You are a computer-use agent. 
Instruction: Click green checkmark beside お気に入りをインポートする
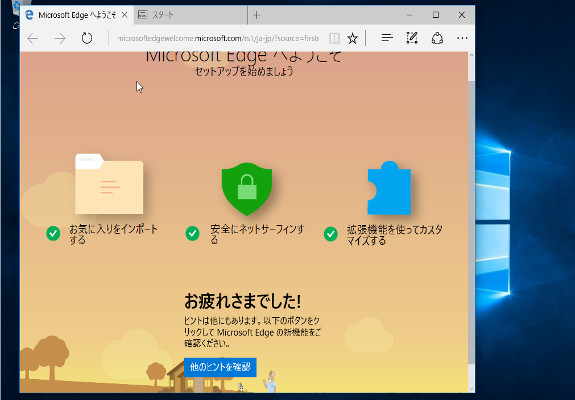click(53, 233)
